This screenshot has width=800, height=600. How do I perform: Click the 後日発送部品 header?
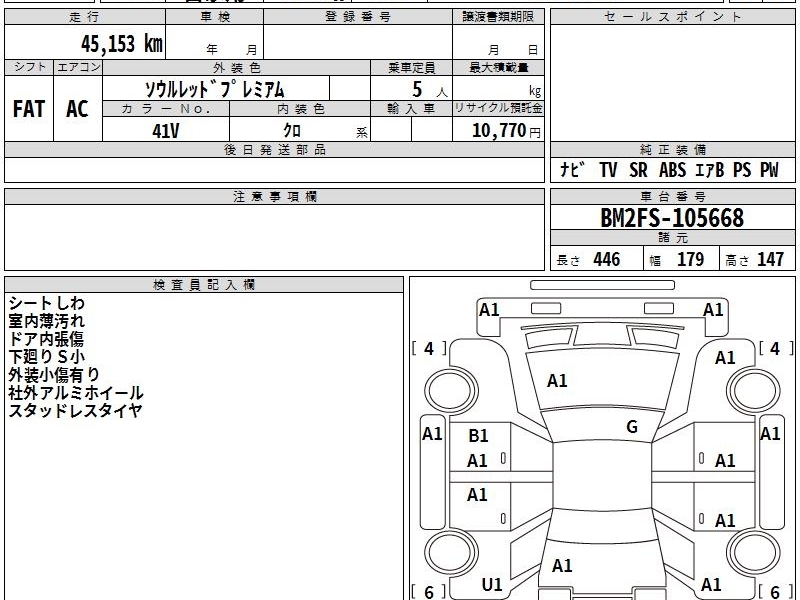(x=274, y=149)
